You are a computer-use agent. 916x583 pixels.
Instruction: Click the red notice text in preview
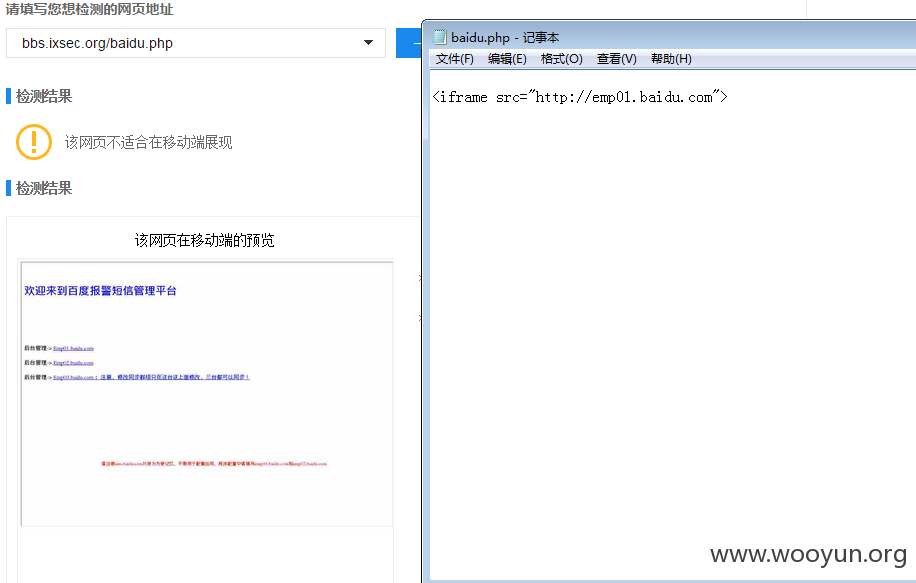click(214, 464)
